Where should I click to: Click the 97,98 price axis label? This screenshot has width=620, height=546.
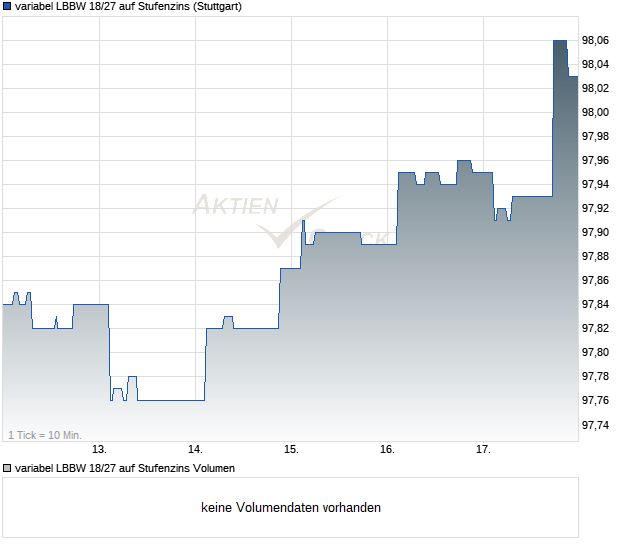pos(595,136)
